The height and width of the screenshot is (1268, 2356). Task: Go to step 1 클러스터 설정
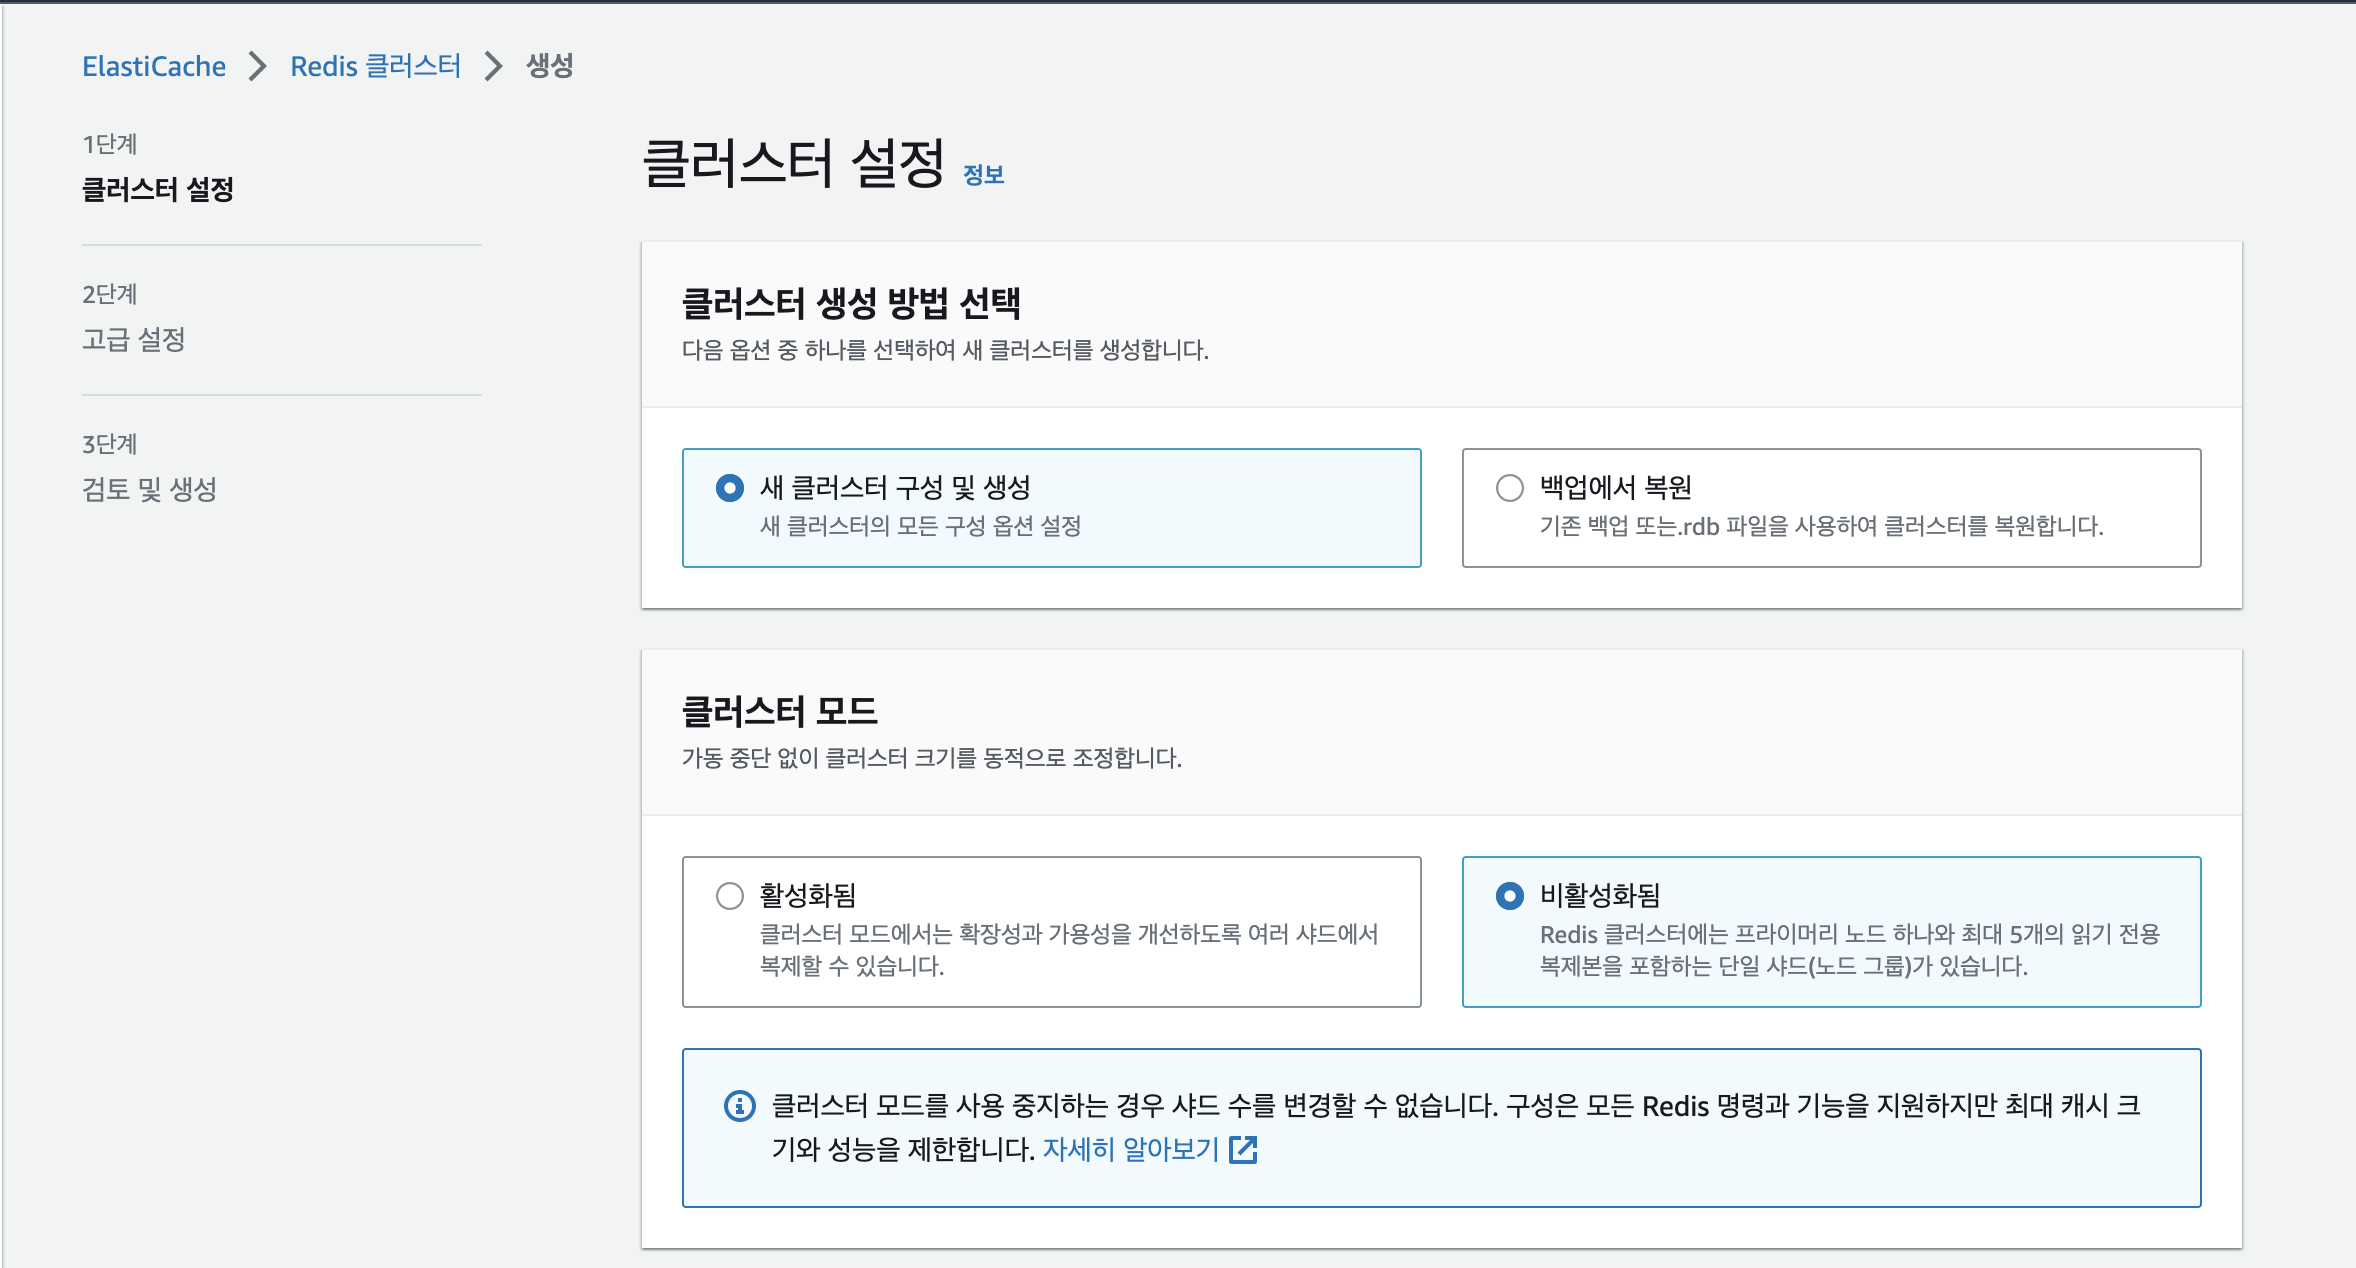(x=158, y=189)
